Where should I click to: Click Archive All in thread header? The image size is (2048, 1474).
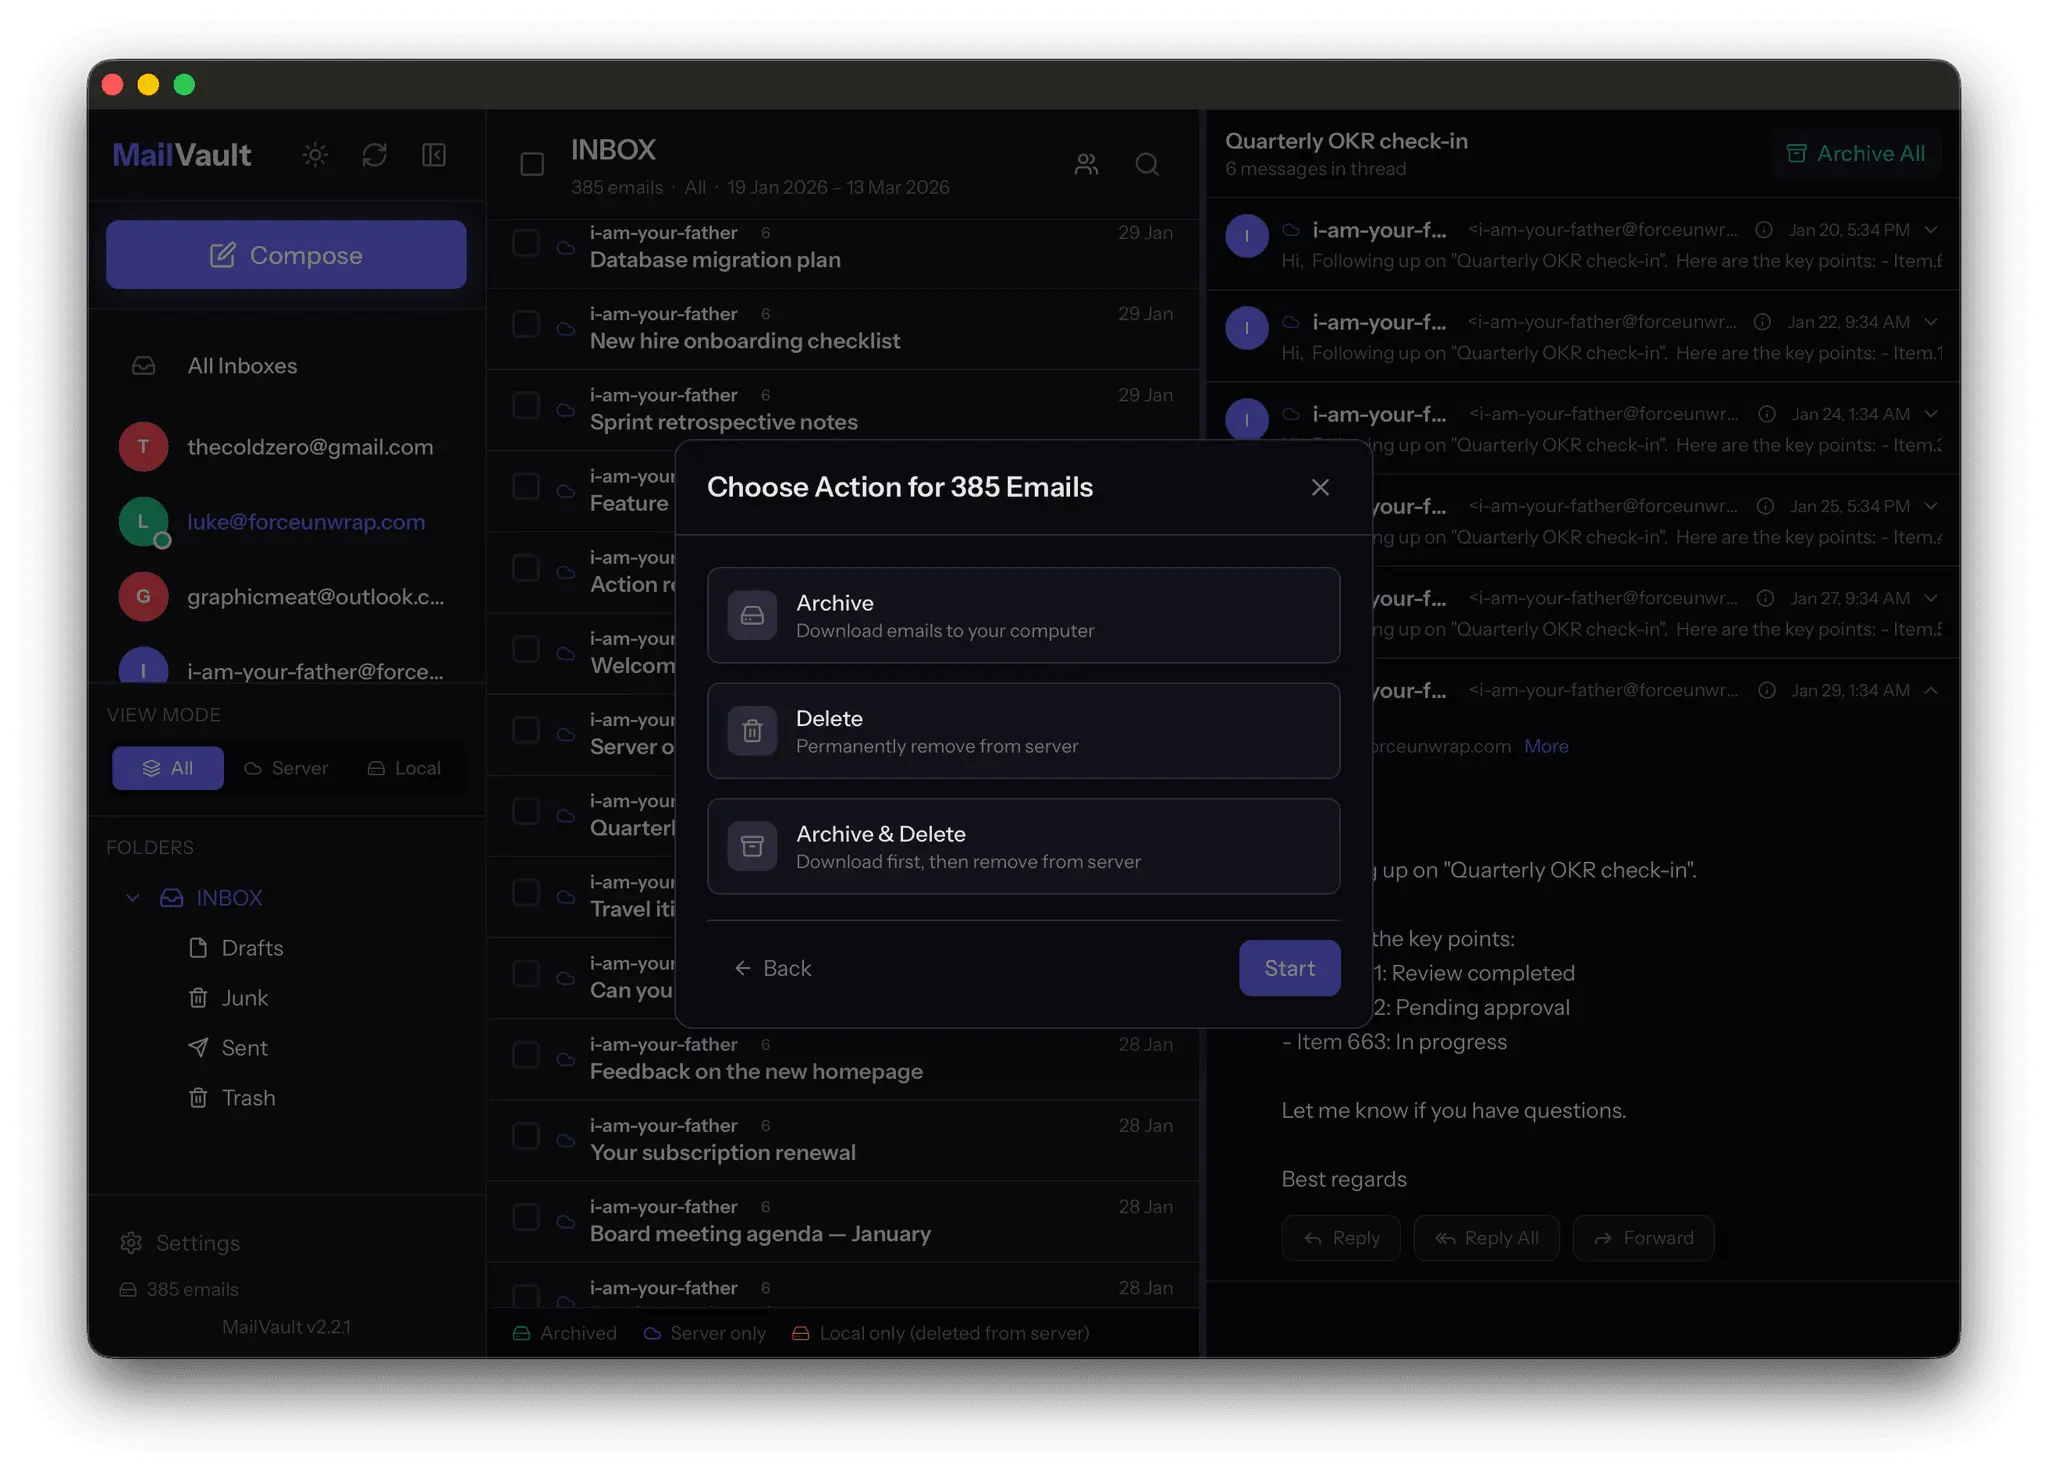(x=1855, y=154)
